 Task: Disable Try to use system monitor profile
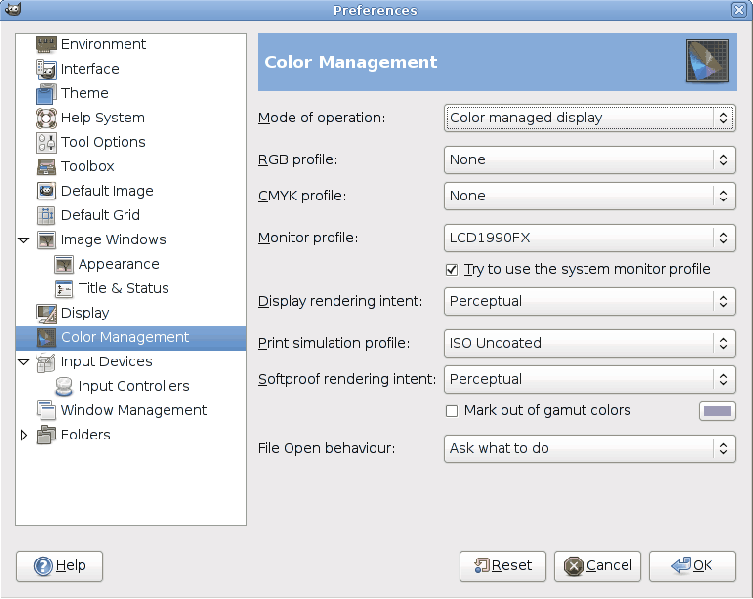(x=452, y=270)
